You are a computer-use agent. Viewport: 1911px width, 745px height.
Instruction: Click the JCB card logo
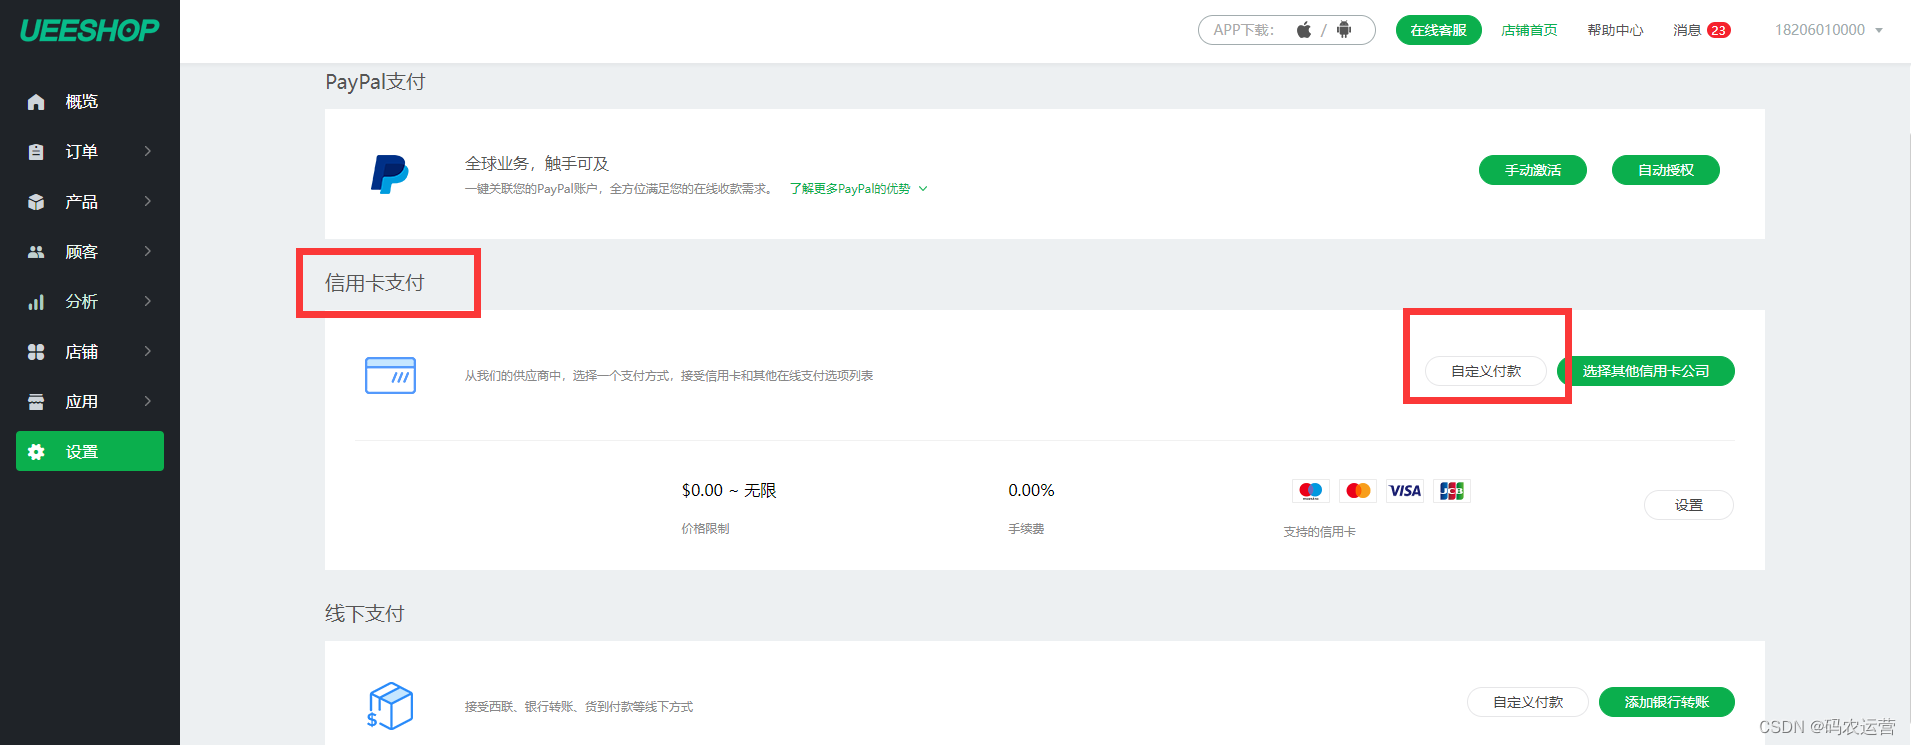1452,491
